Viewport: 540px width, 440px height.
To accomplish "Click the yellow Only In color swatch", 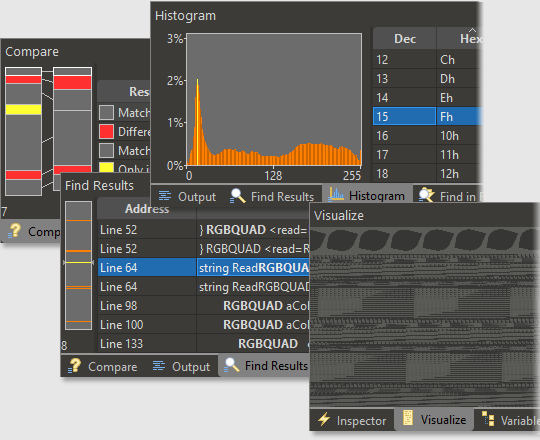I will pos(106,168).
